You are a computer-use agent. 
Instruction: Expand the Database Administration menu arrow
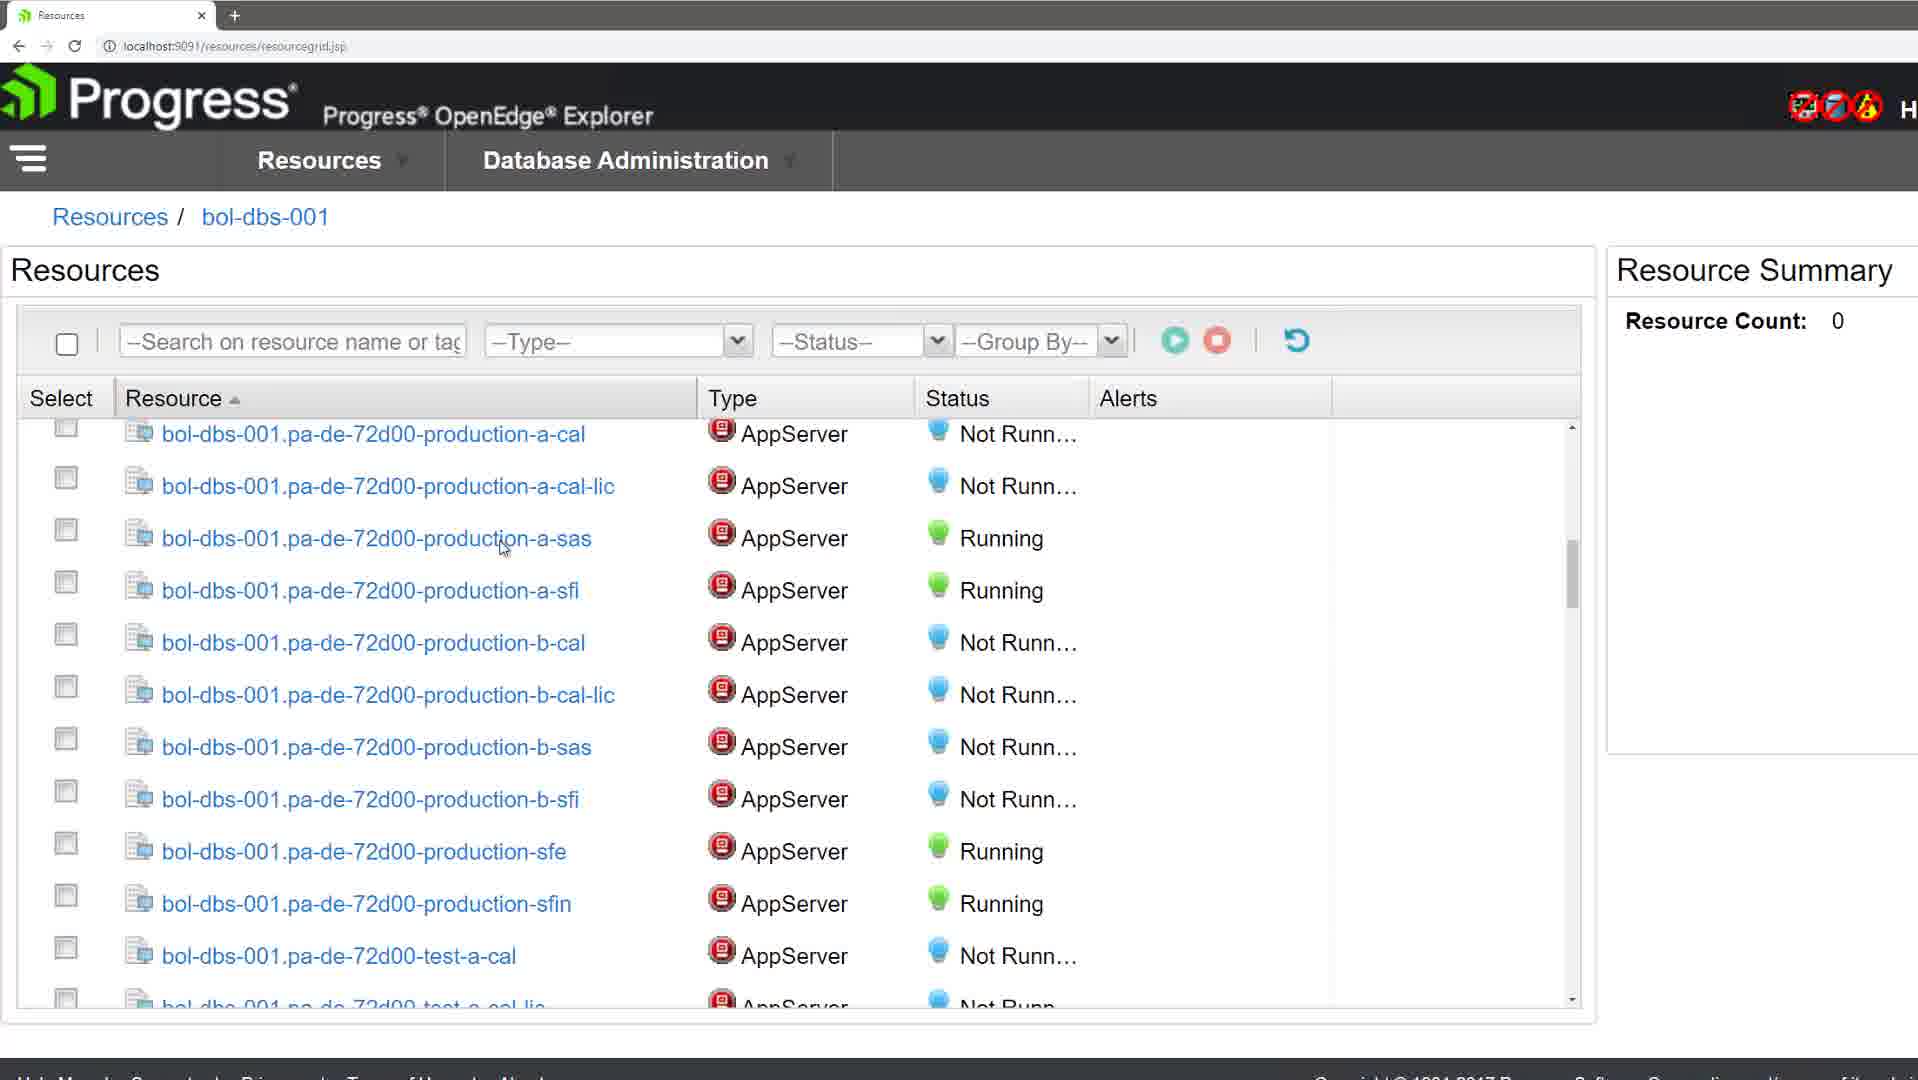pyautogui.click(x=790, y=161)
